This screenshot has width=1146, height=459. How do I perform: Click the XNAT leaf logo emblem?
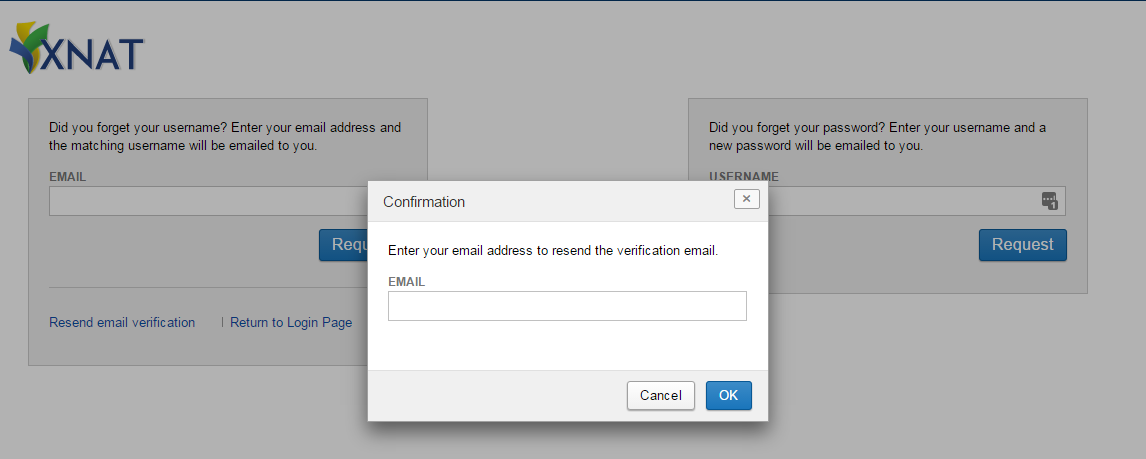pos(27,50)
